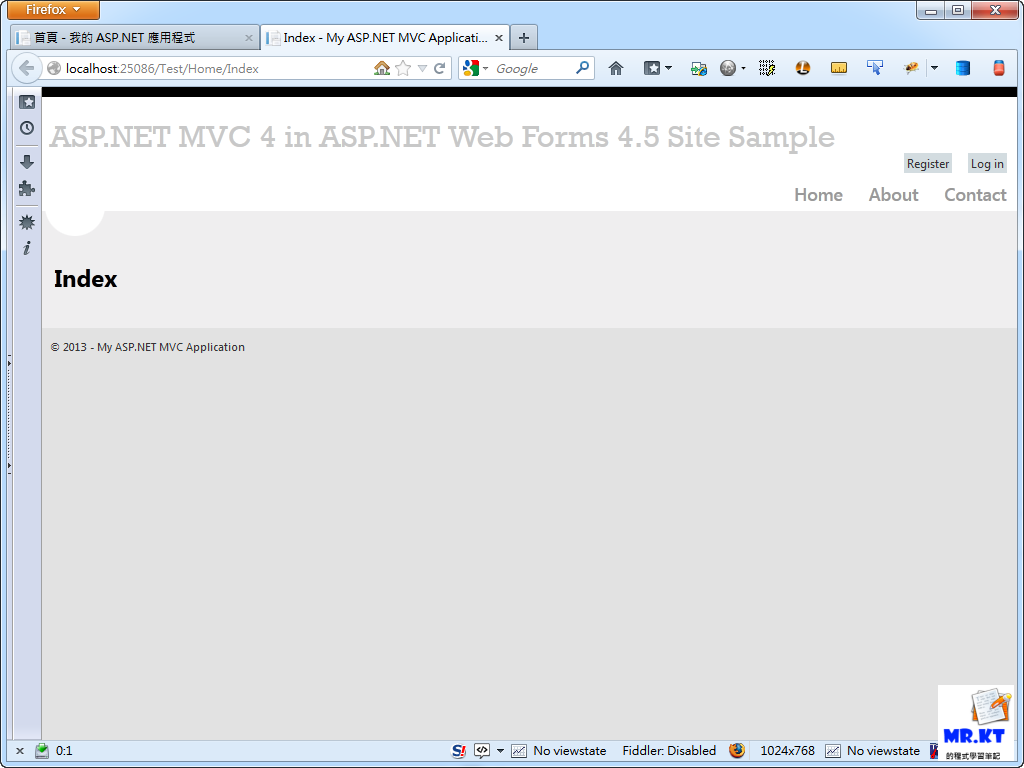The image size is (1024, 768).
Task: Click the Log in link
Action: (987, 163)
